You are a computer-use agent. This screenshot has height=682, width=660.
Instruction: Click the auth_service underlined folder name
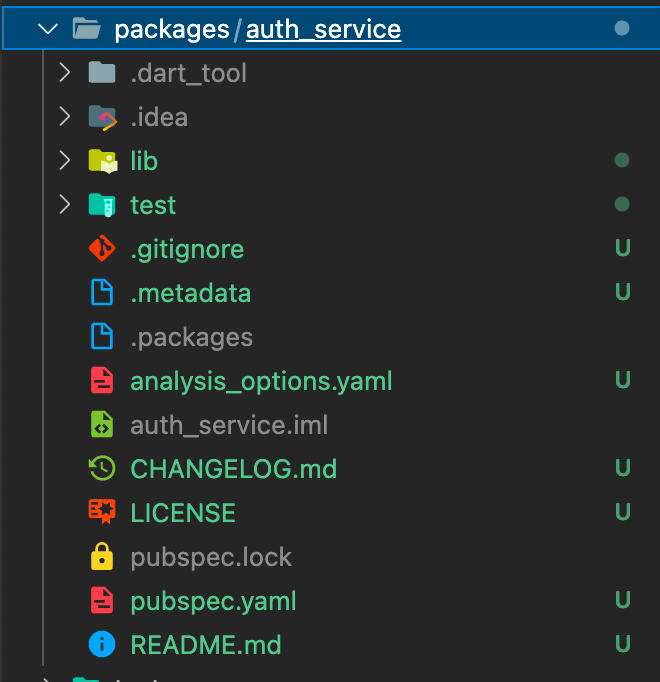(323, 30)
